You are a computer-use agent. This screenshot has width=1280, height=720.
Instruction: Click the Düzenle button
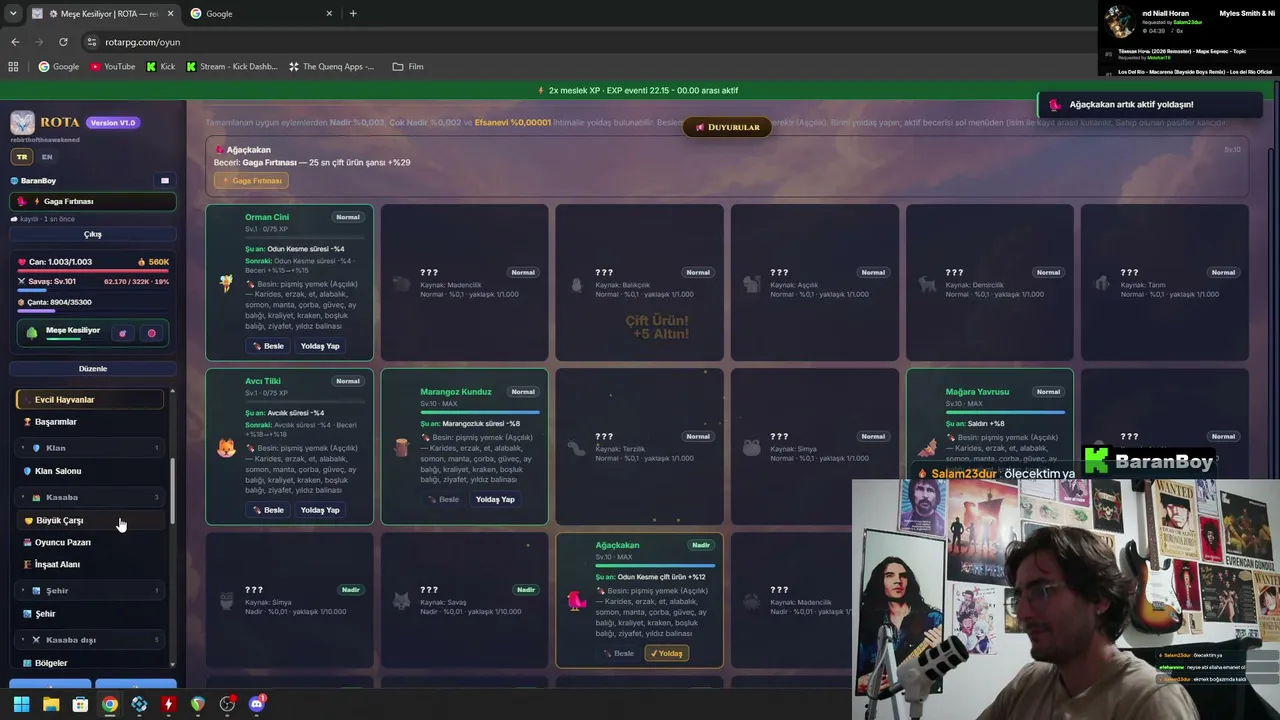click(93, 369)
